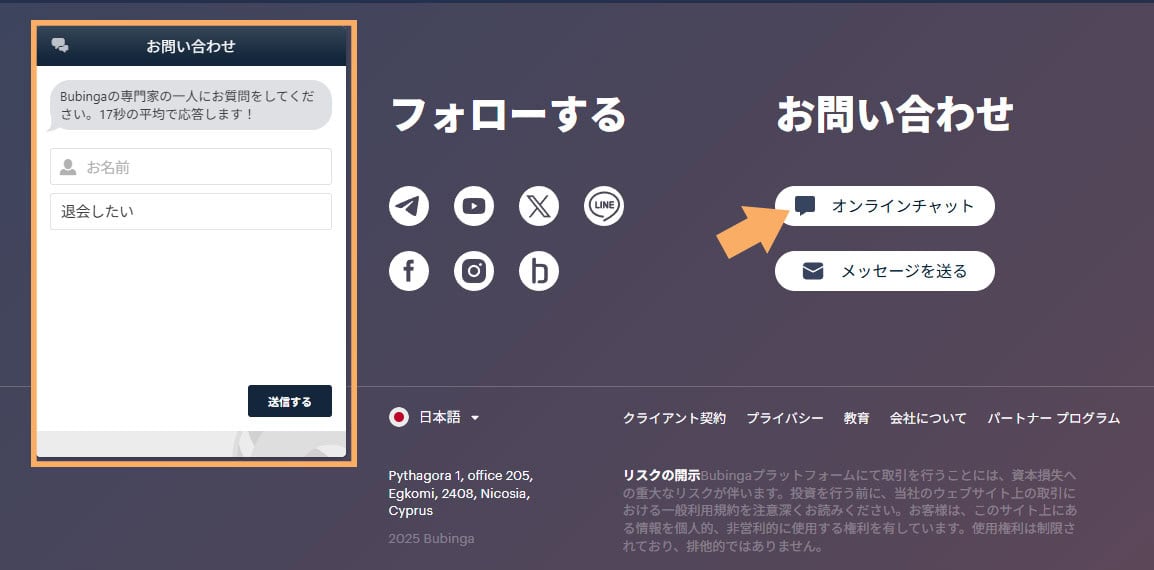Click the Japan flag icon
This screenshot has width=1154, height=570.
tap(399, 418)
